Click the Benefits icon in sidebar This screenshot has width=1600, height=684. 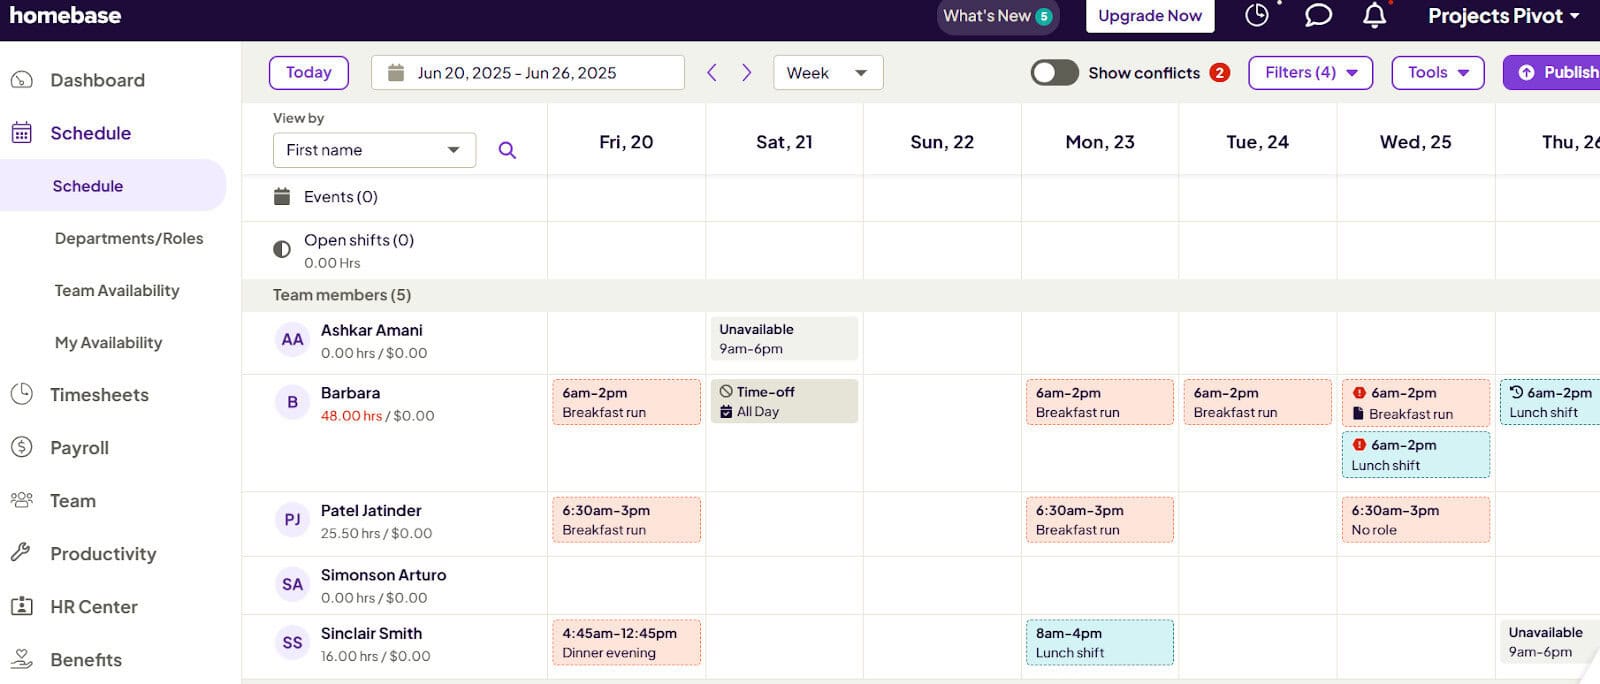21,659
